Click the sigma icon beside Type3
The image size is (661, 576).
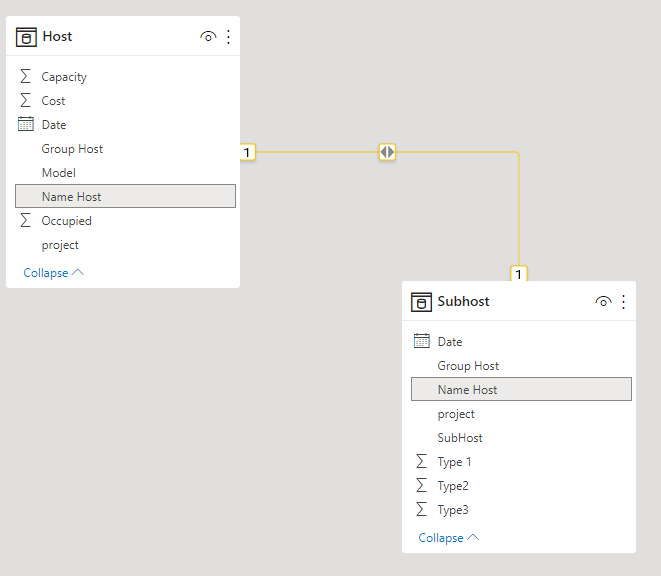pos(421,509)
